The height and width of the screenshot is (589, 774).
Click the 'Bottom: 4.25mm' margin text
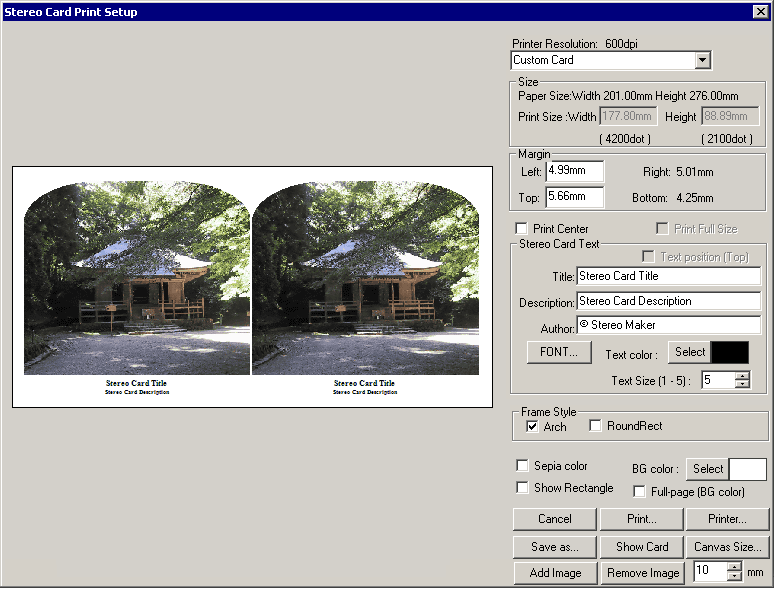pos(672,198)
